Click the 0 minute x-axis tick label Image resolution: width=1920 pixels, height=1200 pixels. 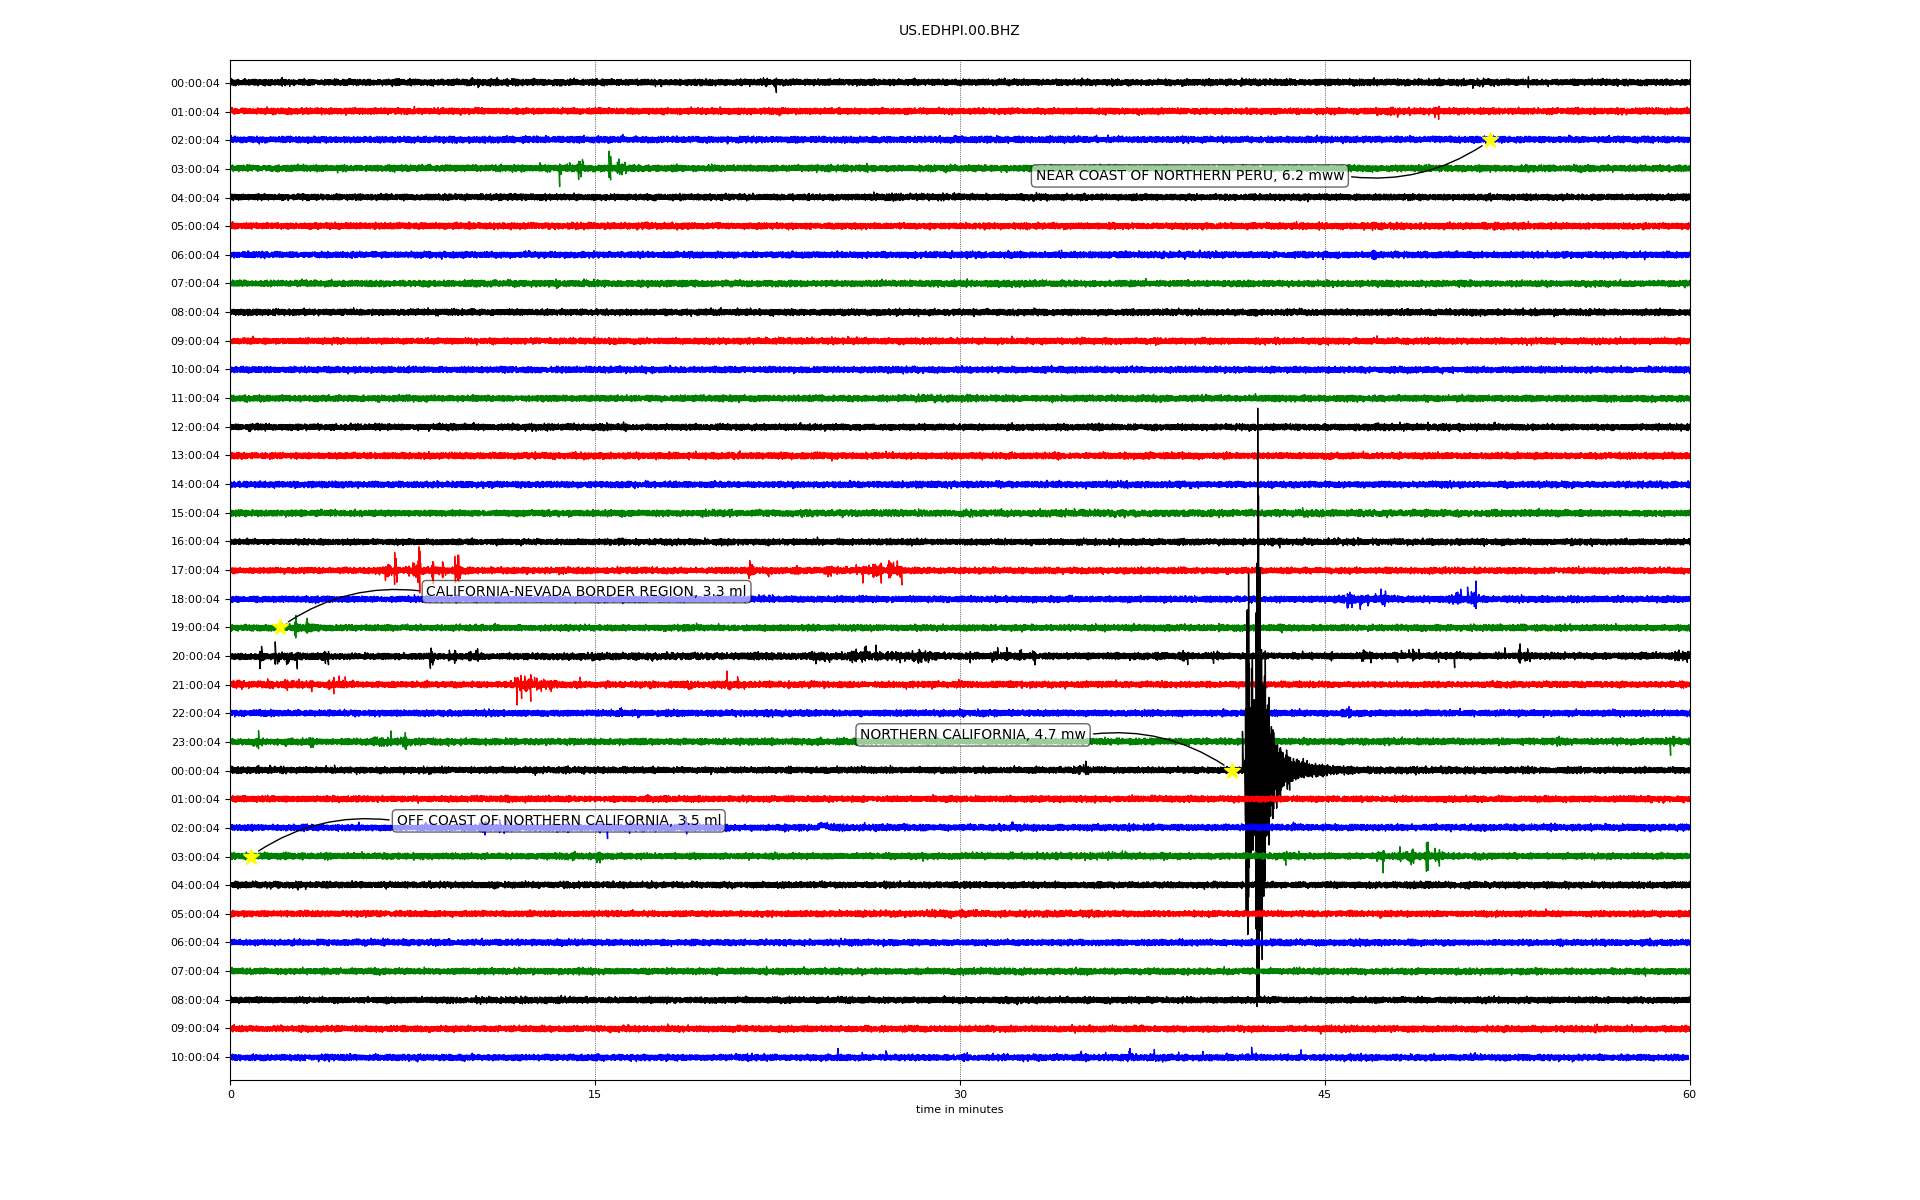(x=231, y=1094)
